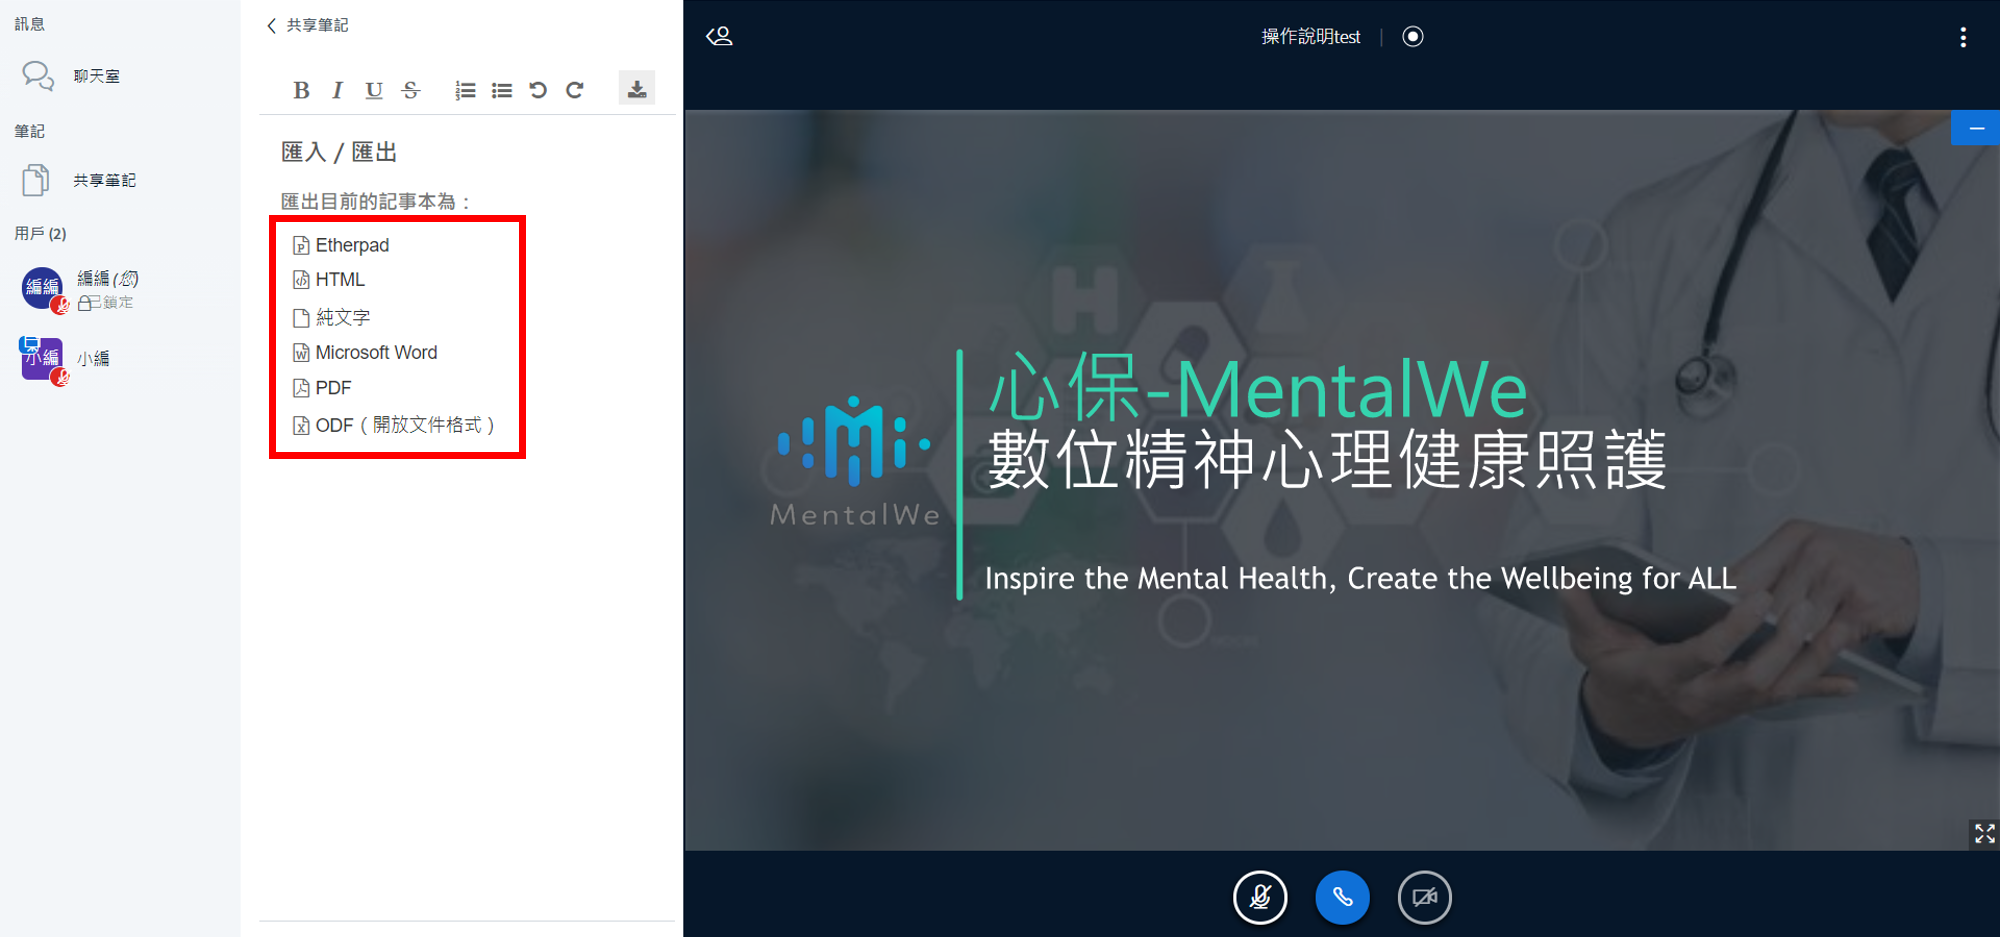Screen dimensions: 2000x937
Task: Make presentation fullscreen
Action: coord(1984,833)
